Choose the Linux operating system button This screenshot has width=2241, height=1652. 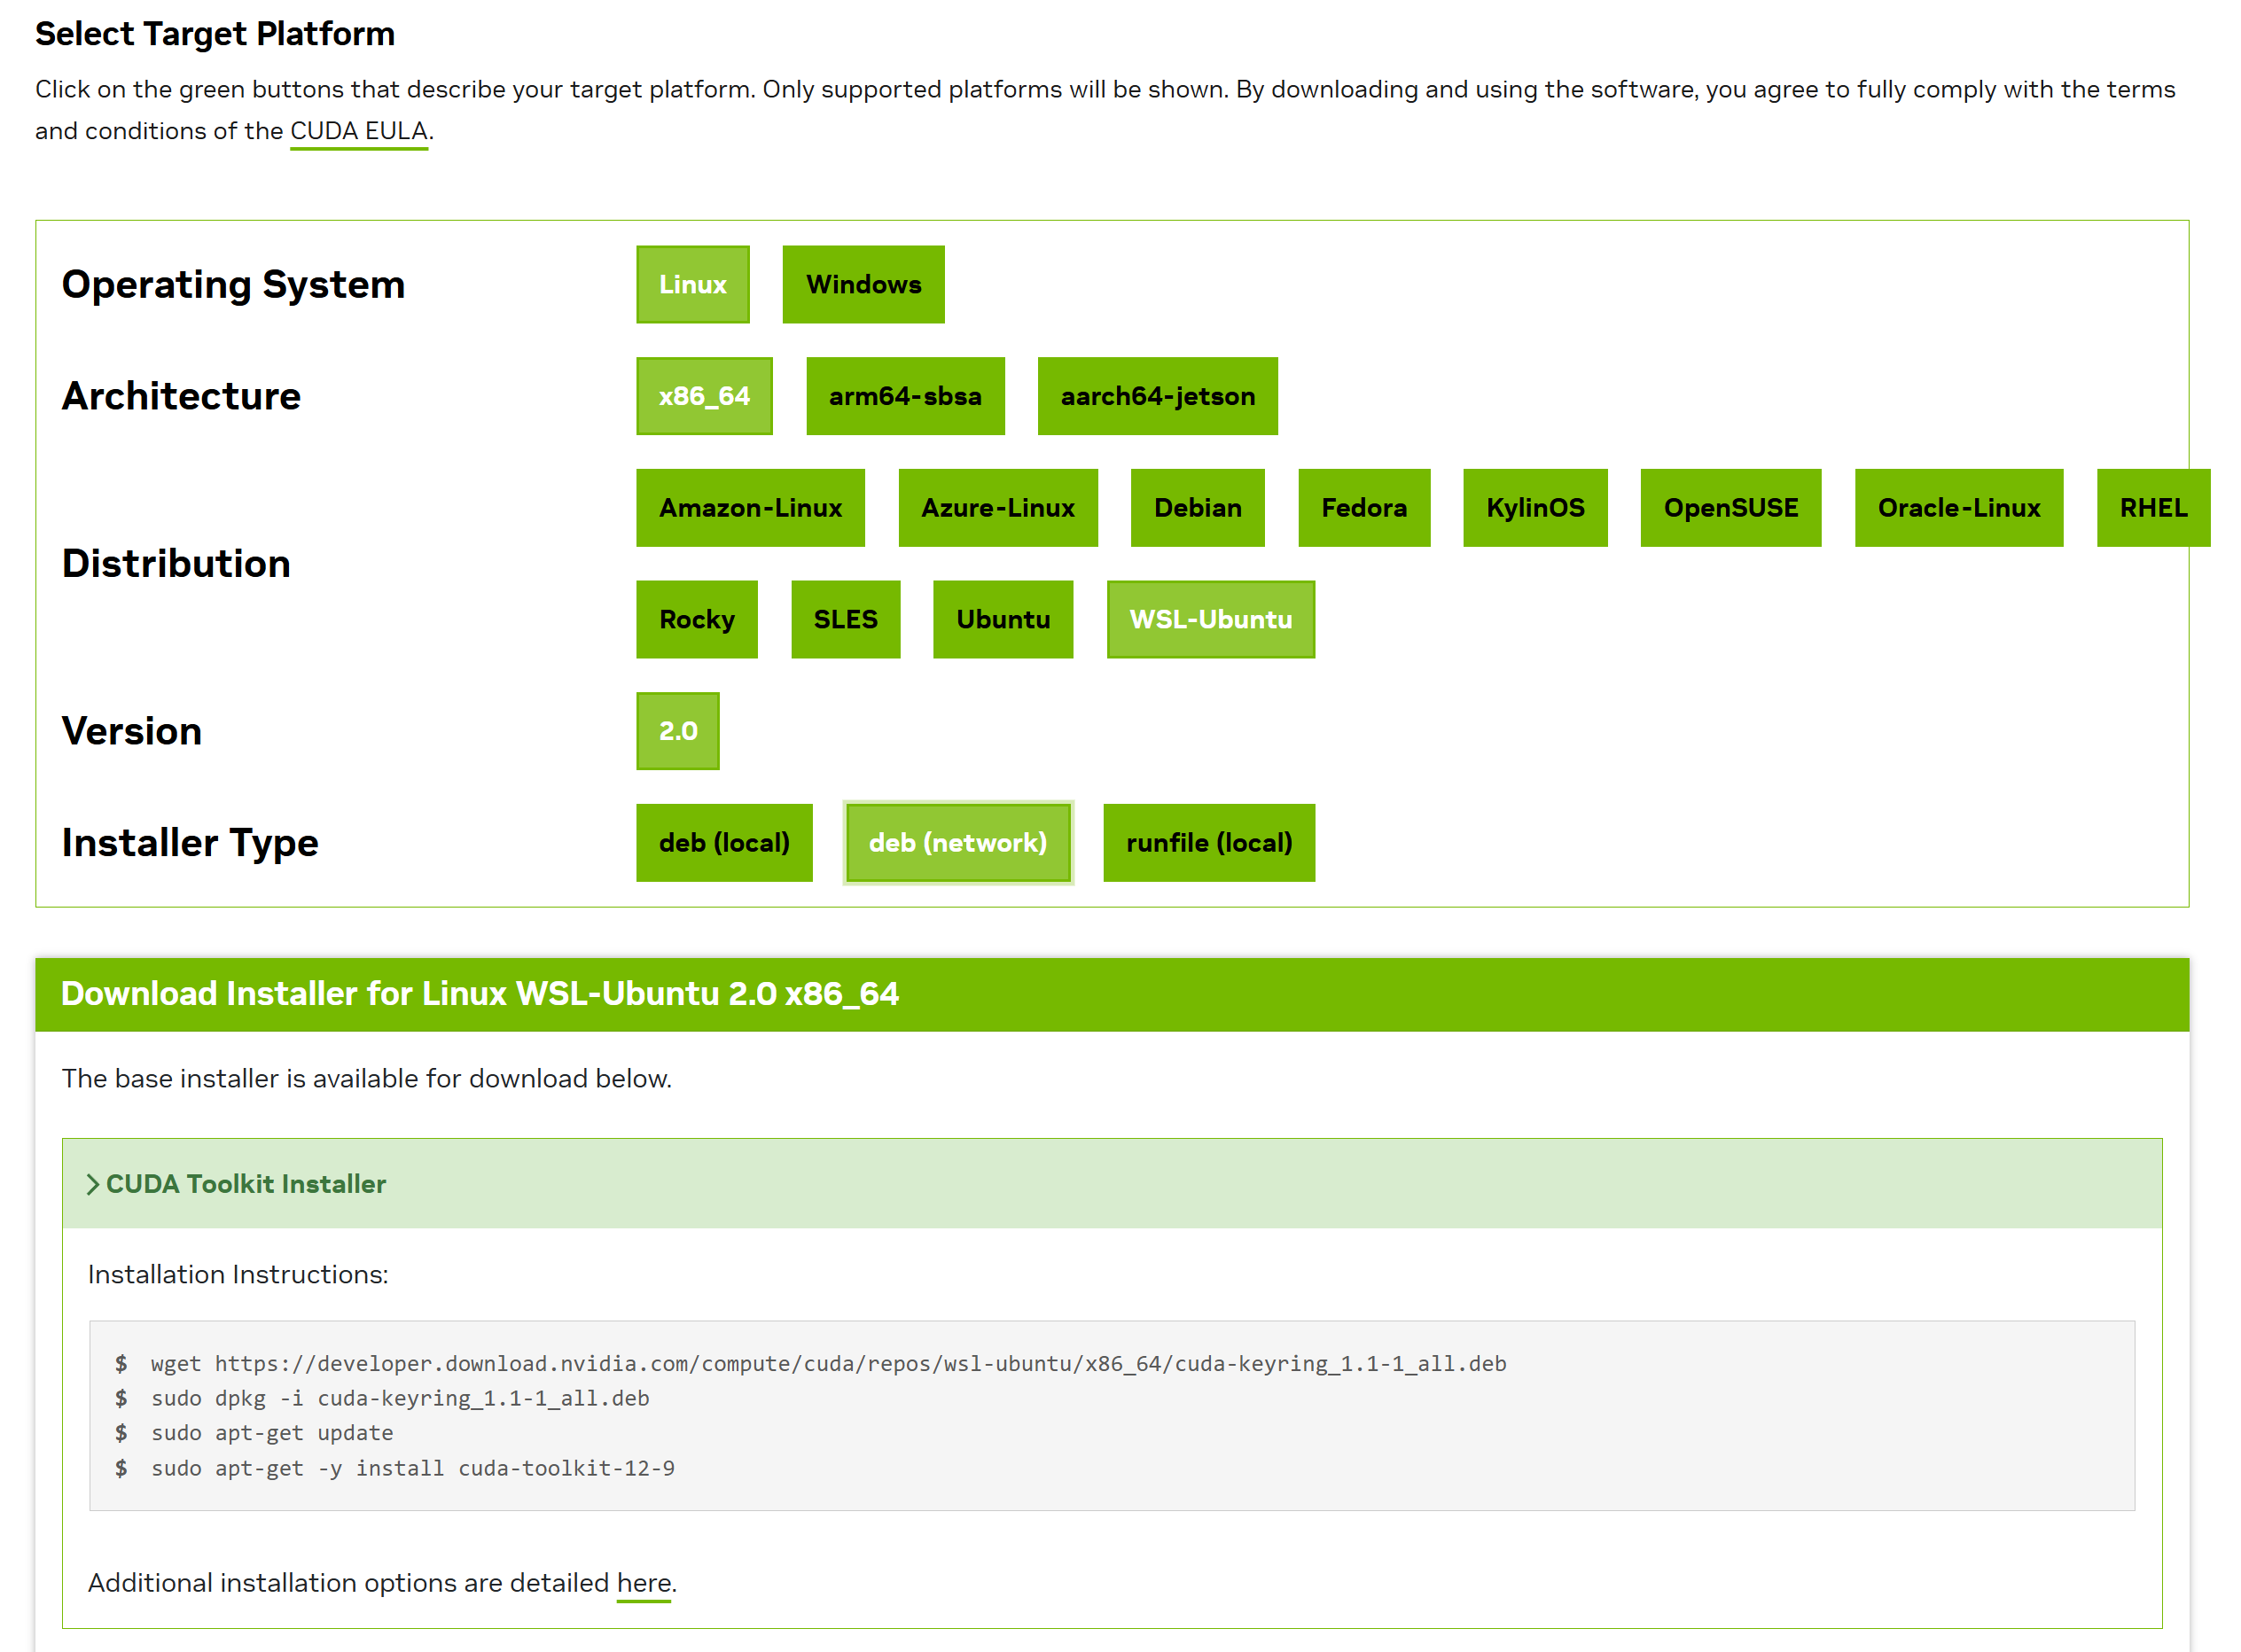pos(692,284)
